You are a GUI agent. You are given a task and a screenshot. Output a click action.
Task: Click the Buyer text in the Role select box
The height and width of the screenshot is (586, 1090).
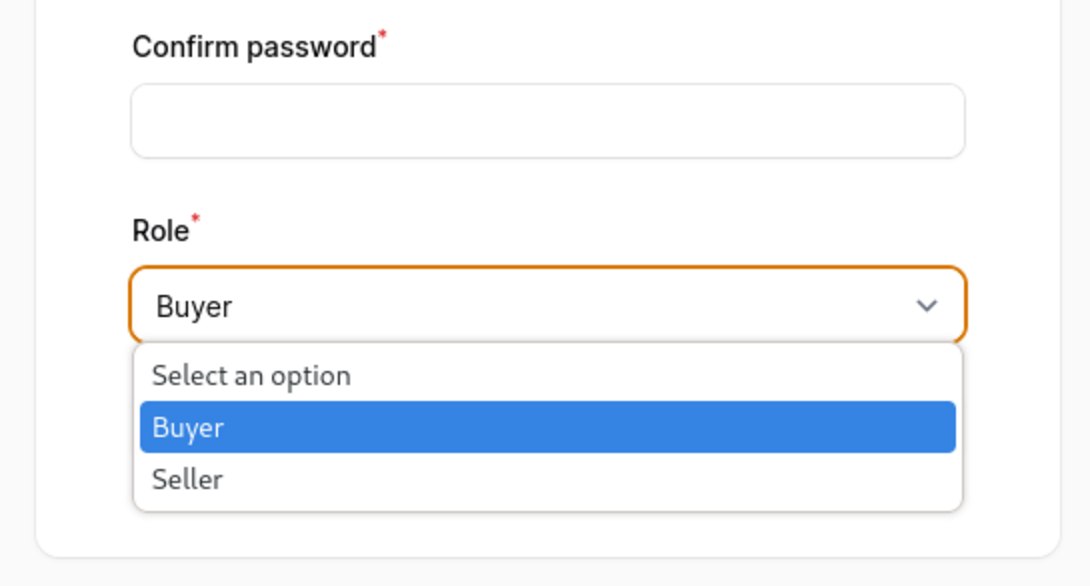194,307
